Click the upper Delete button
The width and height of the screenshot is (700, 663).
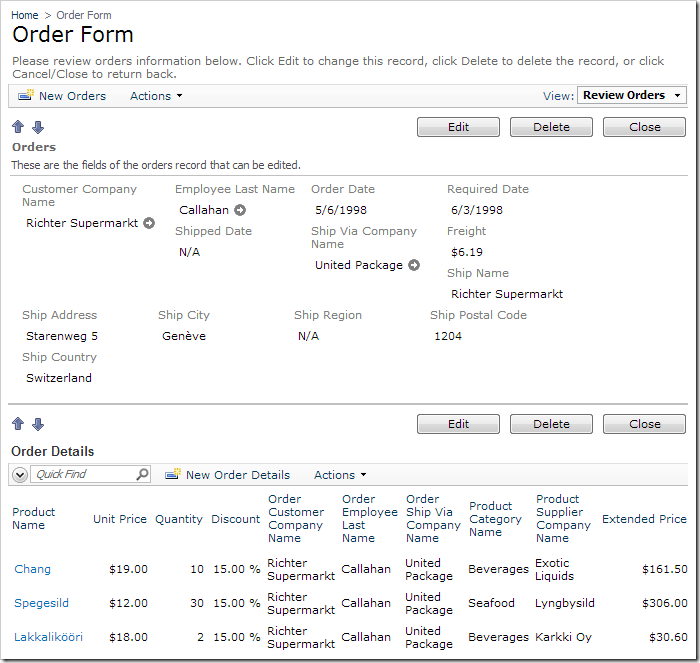coord(551,127)
